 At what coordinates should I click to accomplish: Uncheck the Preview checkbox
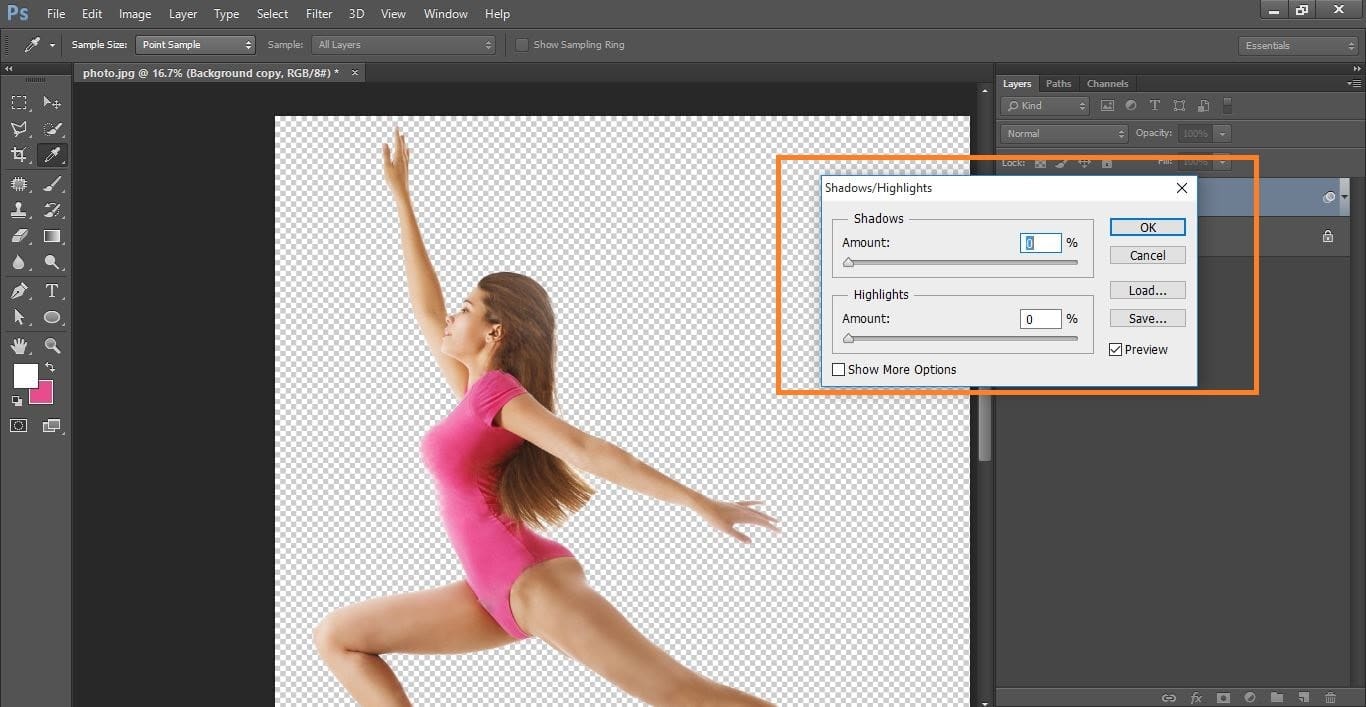tap(1116, 350)
